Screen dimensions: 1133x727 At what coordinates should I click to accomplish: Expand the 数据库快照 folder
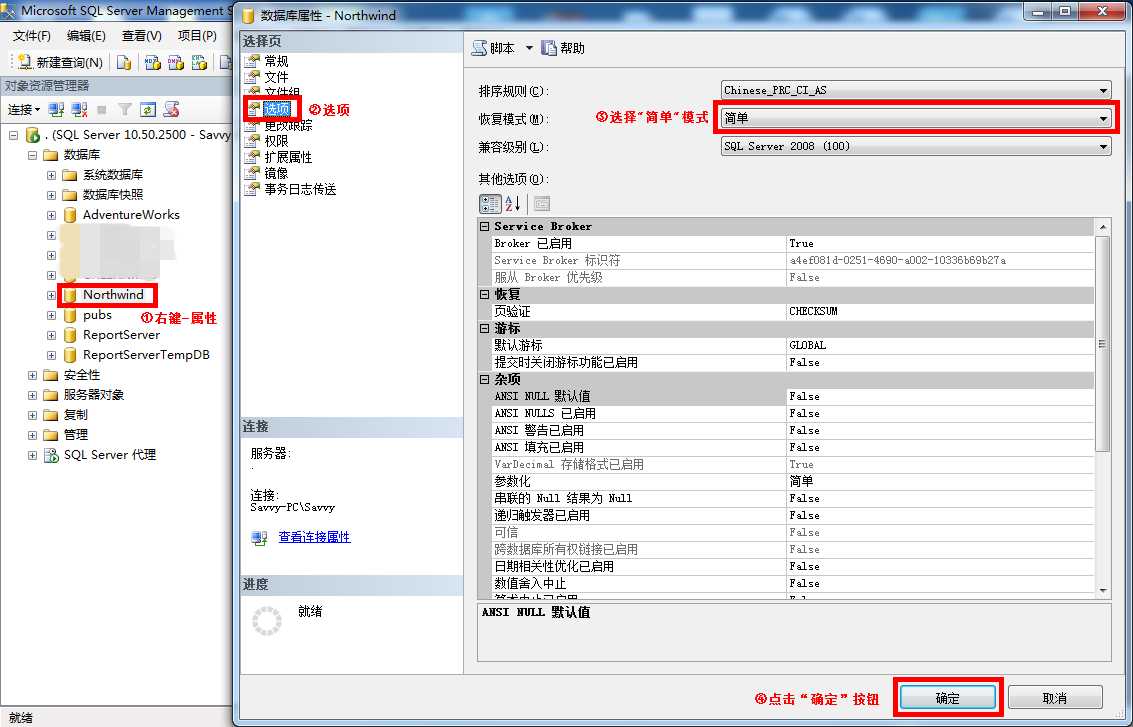point(51,195)
